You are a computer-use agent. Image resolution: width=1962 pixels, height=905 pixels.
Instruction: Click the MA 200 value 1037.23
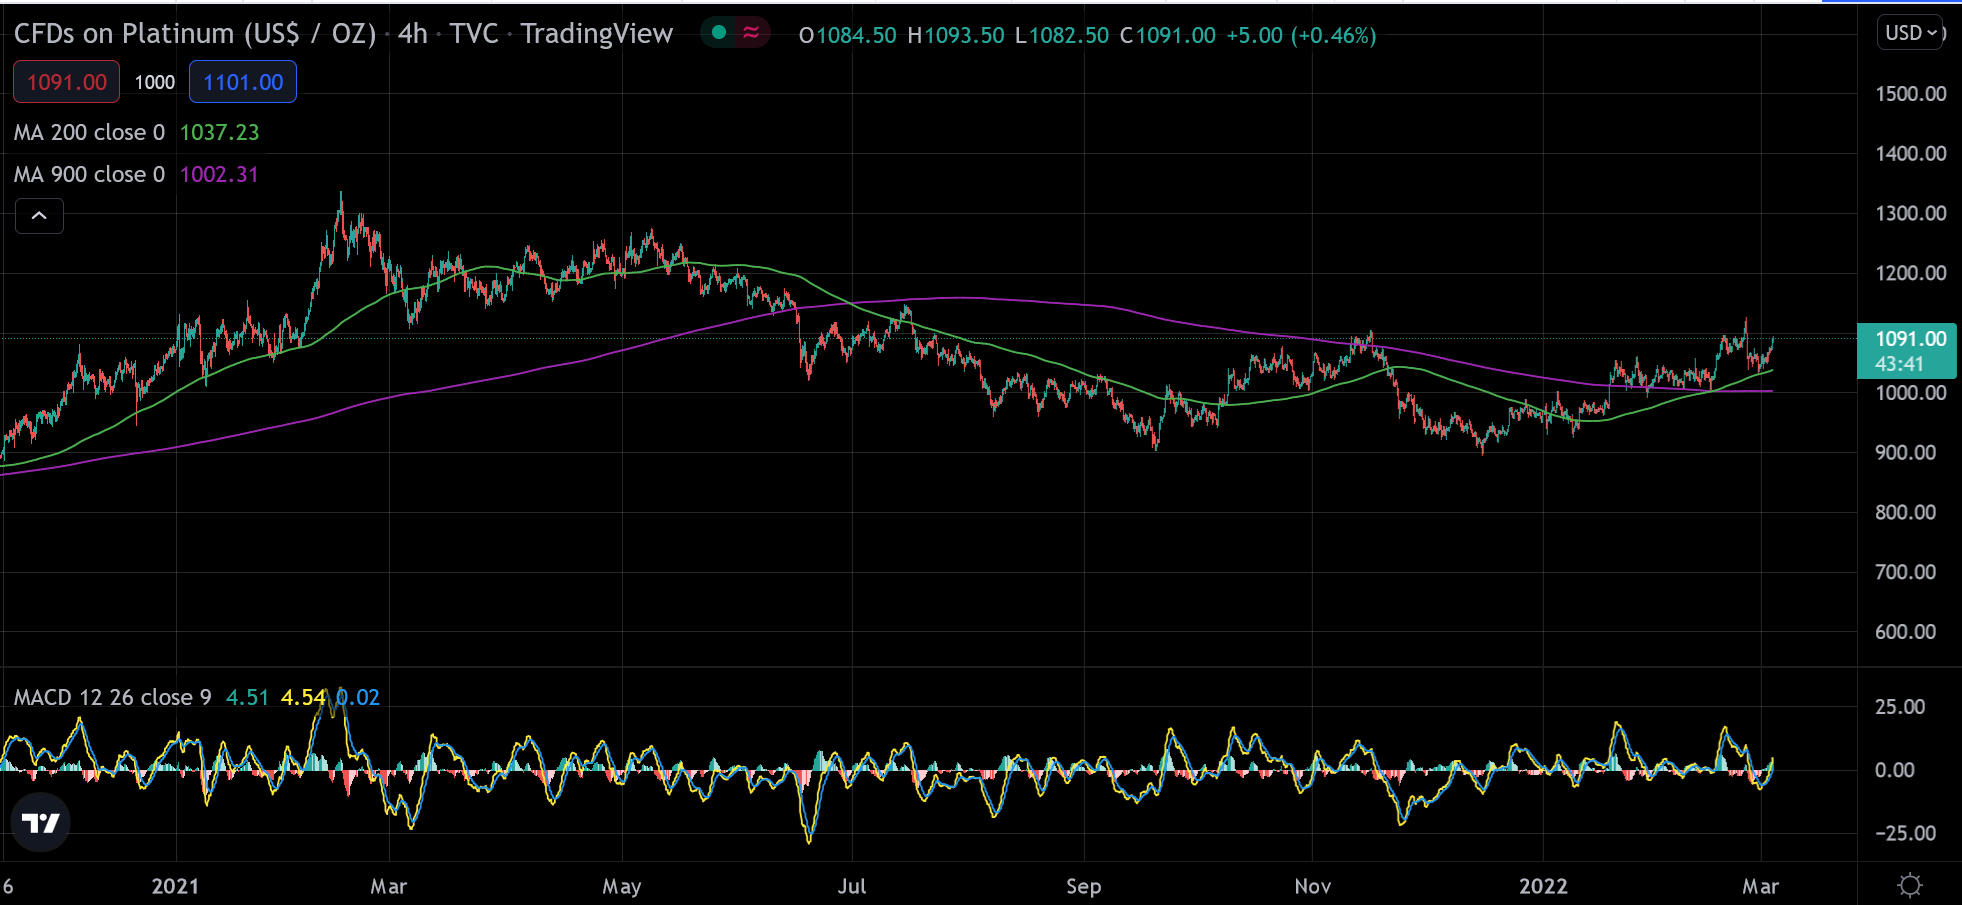click(219, 132)
